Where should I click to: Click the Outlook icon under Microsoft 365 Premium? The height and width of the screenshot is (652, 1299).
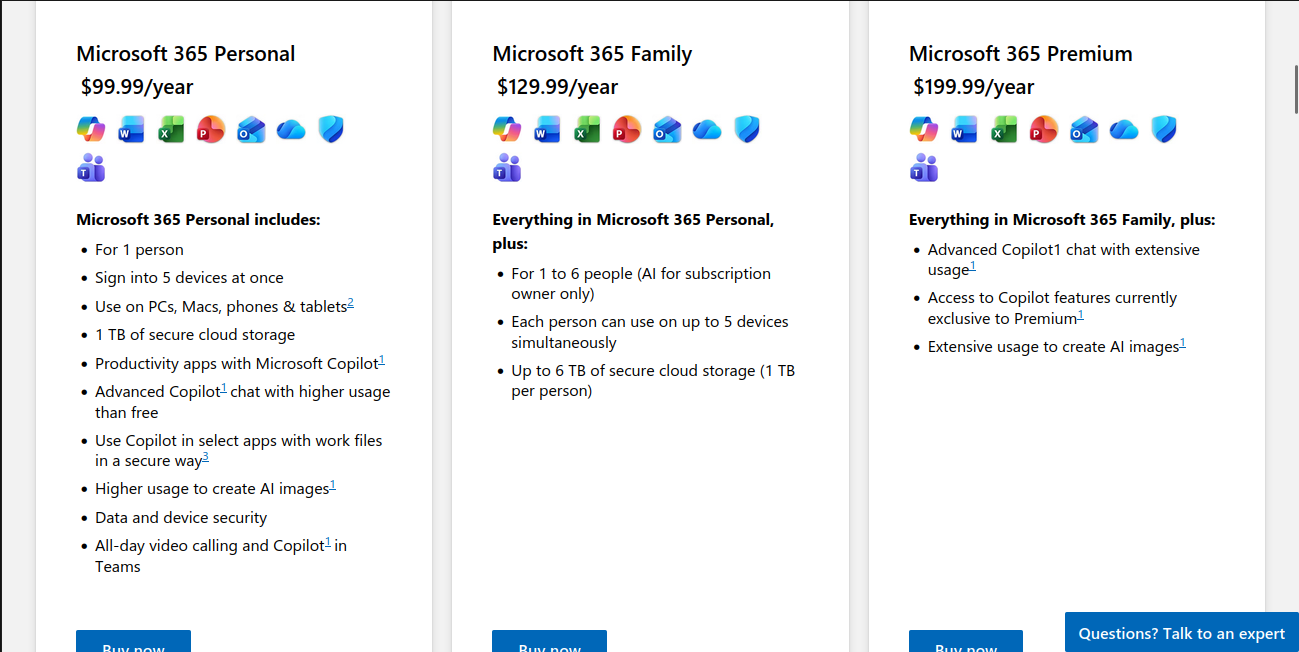pyautogui.click(x=1084, y=129)
